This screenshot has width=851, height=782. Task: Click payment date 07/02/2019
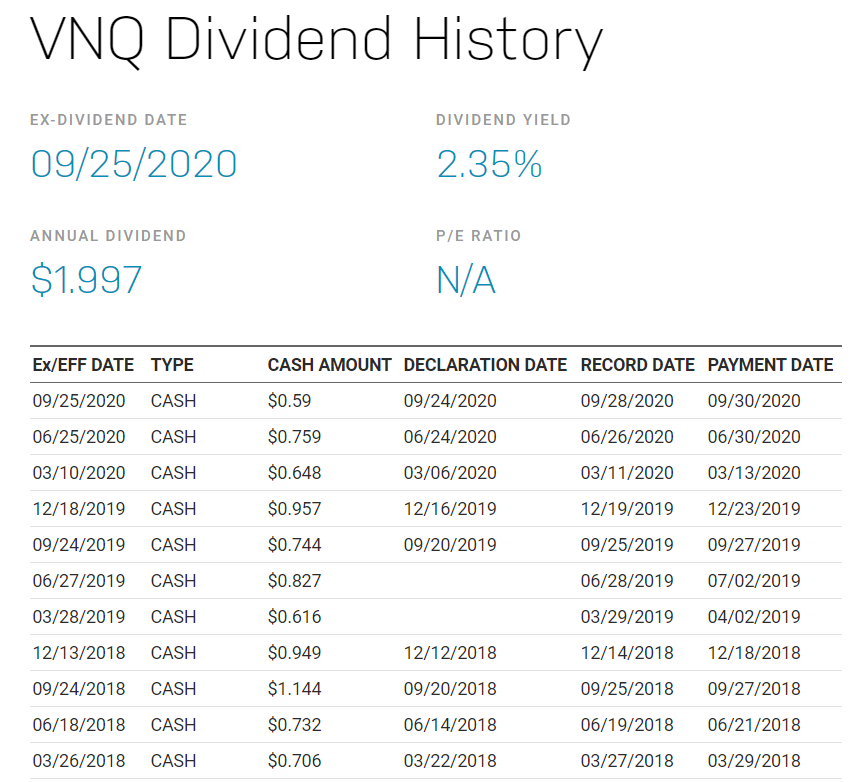pyautogui.click(x=754, y=581)
